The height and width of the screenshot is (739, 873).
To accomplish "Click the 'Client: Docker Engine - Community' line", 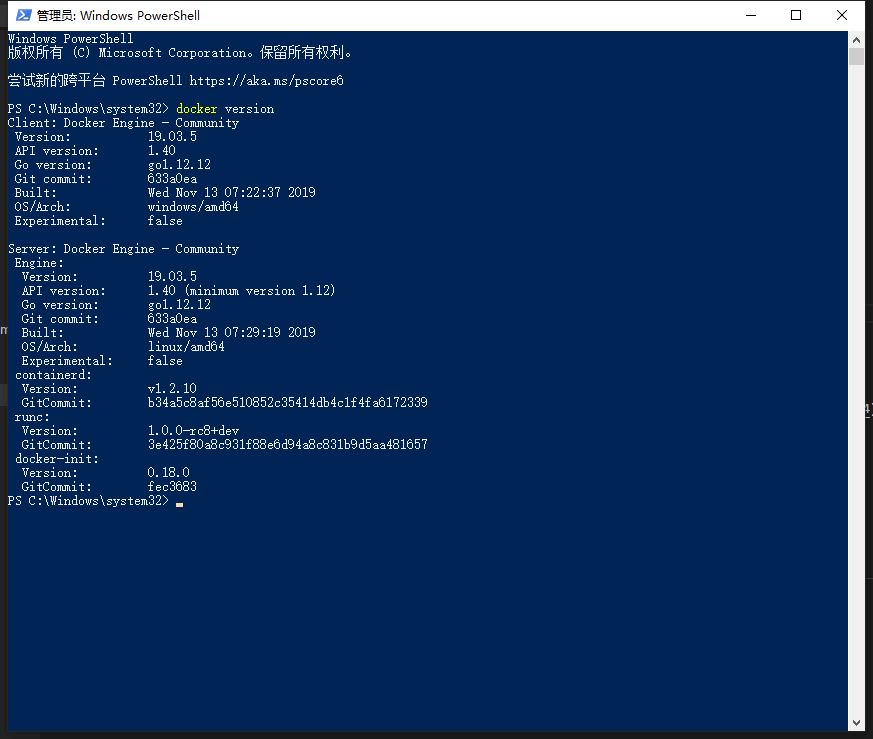I will click(123, 123).
